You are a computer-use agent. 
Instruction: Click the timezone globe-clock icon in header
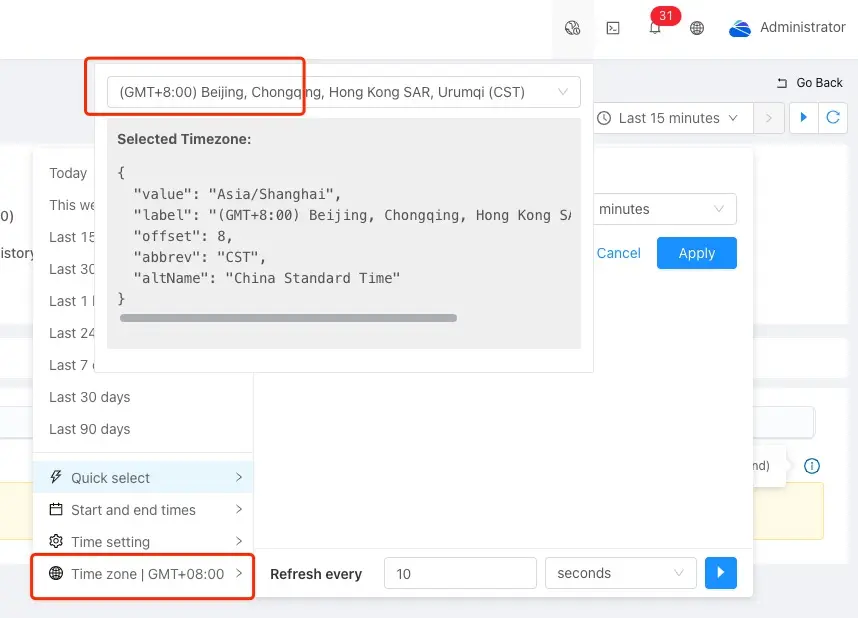[x=572, y=27]
